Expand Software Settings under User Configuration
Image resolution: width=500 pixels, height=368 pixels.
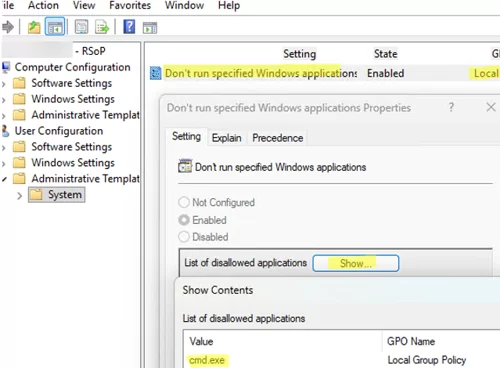[x=4, y=147]
